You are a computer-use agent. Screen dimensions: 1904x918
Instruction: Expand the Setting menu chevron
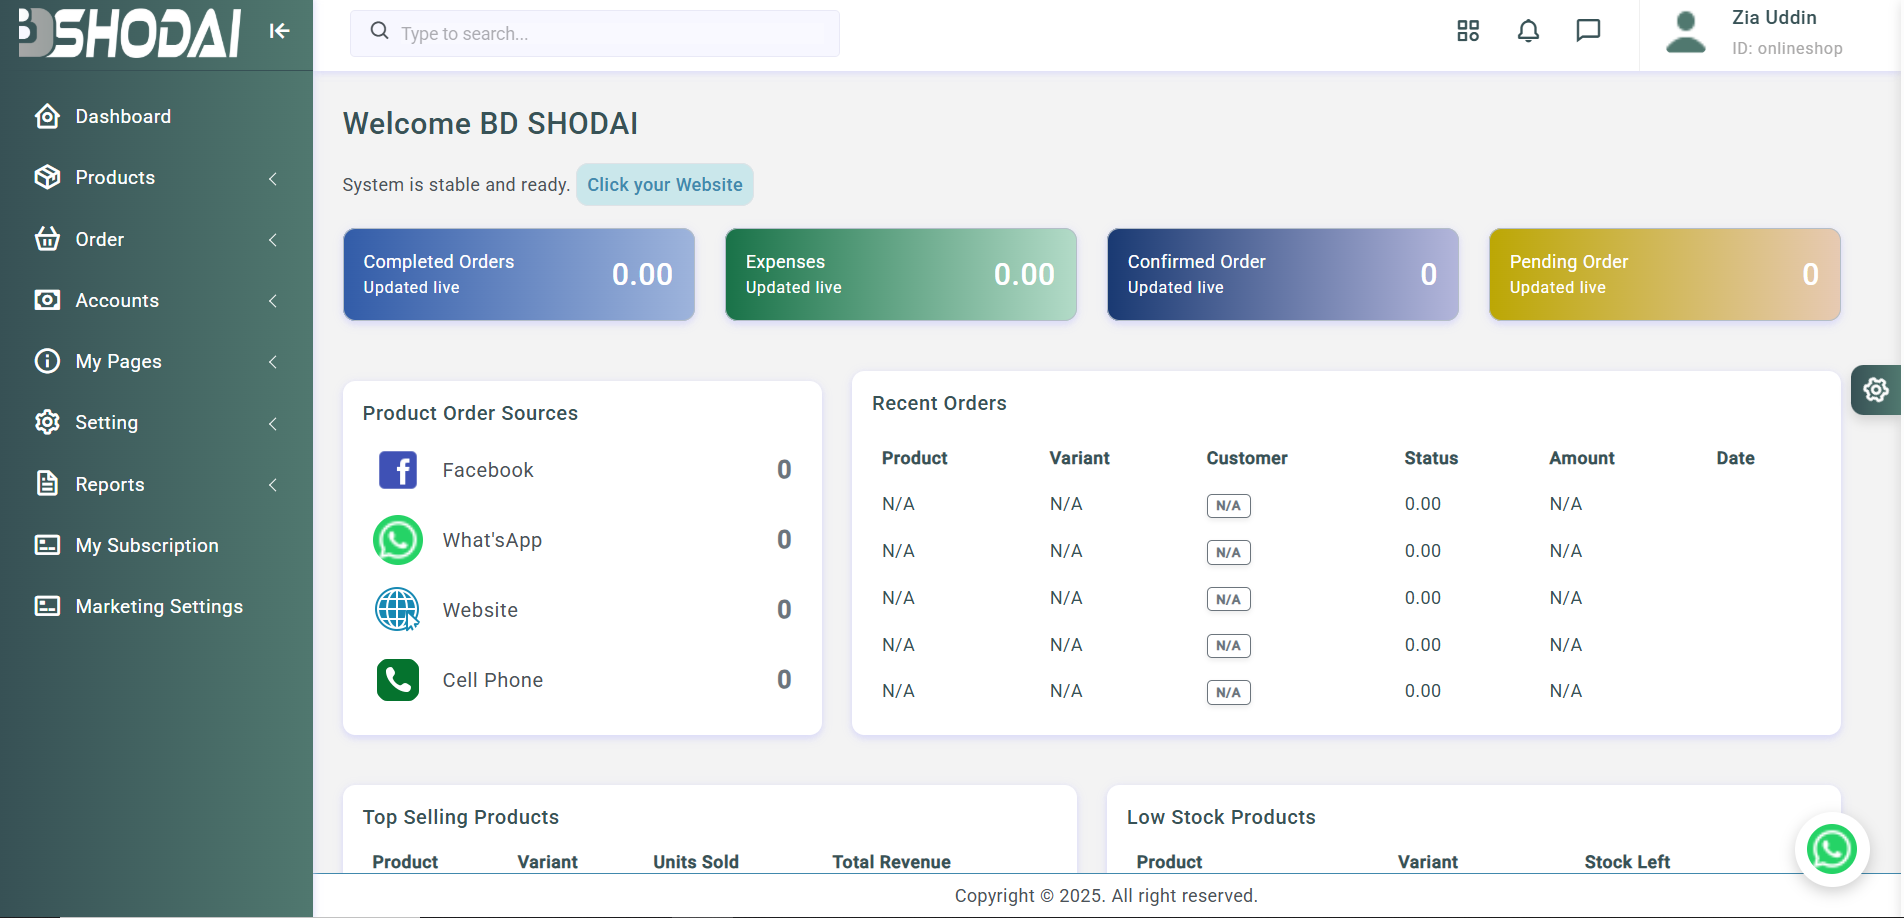tap(273, 424)
